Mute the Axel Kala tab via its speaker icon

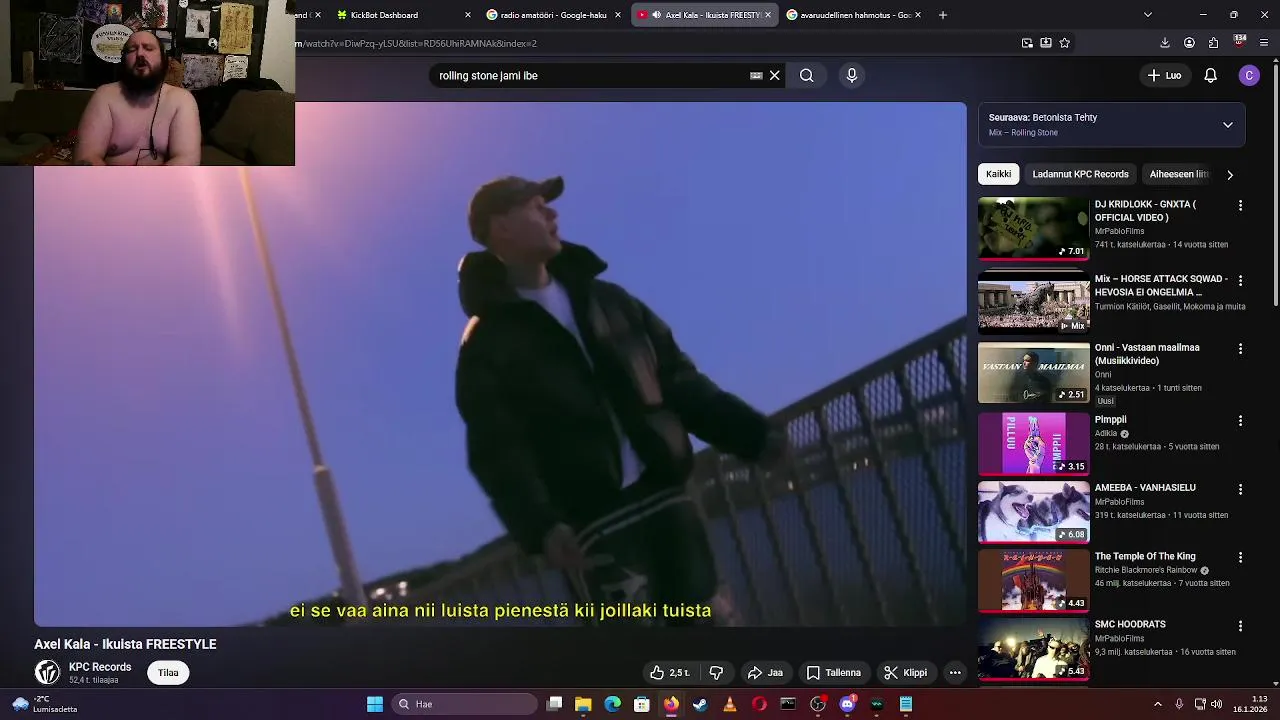pos(656,15)
